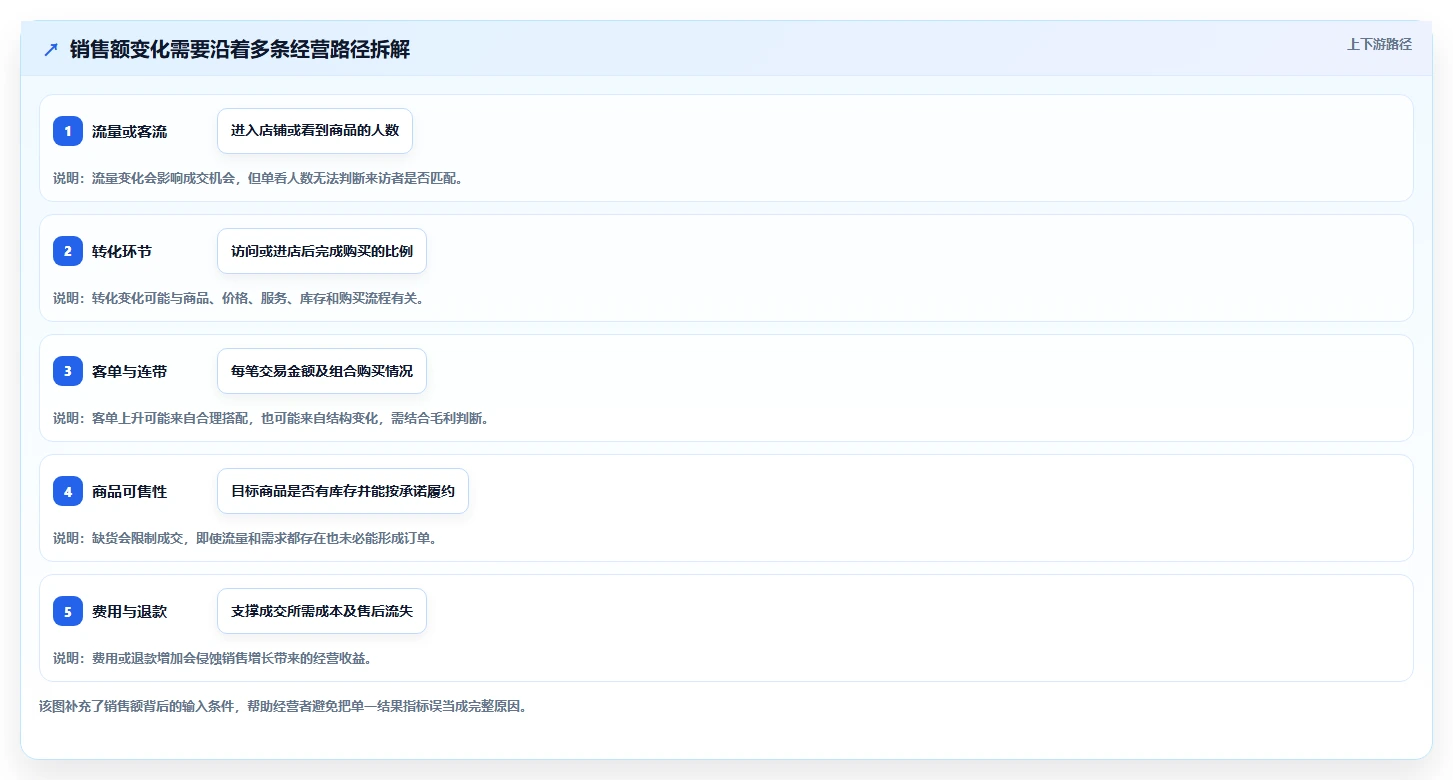Select the 进入店铺或看到商品的人数 box
1453x780 pixels.
pos(315,131)
